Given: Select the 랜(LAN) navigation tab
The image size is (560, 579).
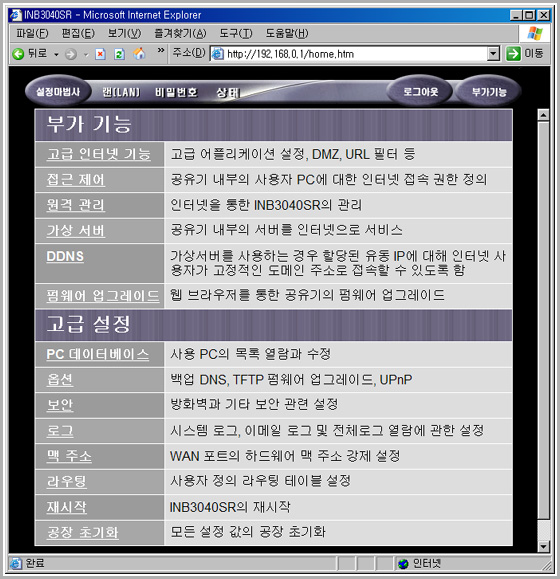Looking at the screenshot, I should 121,92.
